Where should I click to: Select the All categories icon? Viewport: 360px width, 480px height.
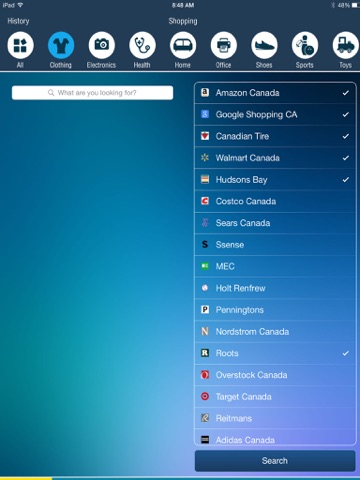(x=20, y=45)
